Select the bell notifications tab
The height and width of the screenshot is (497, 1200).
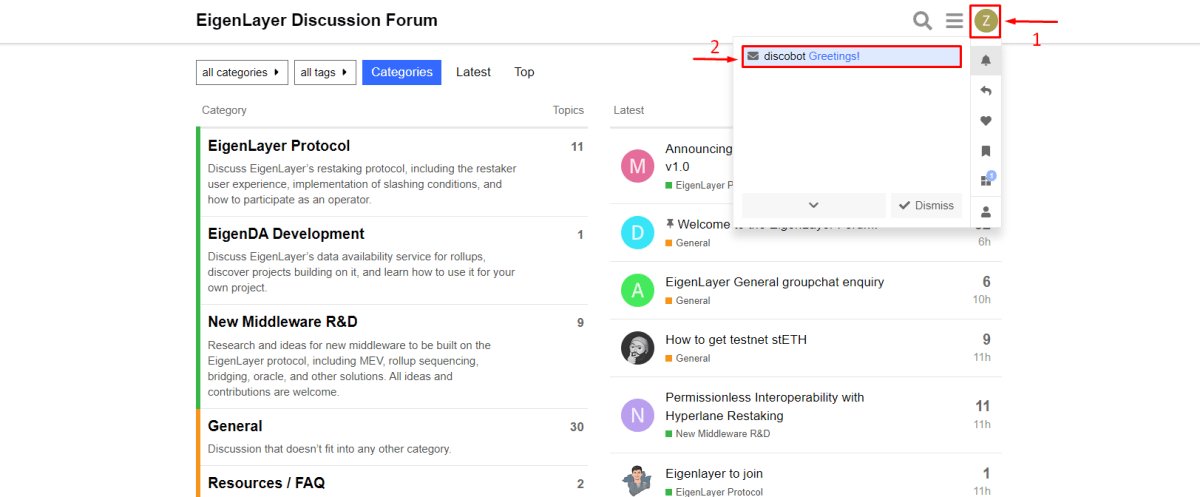(x=986, y=60)
